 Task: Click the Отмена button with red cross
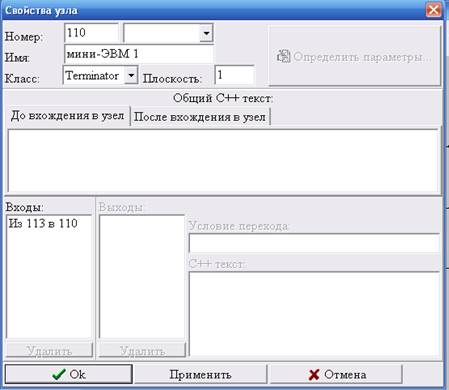coord(336,374)
